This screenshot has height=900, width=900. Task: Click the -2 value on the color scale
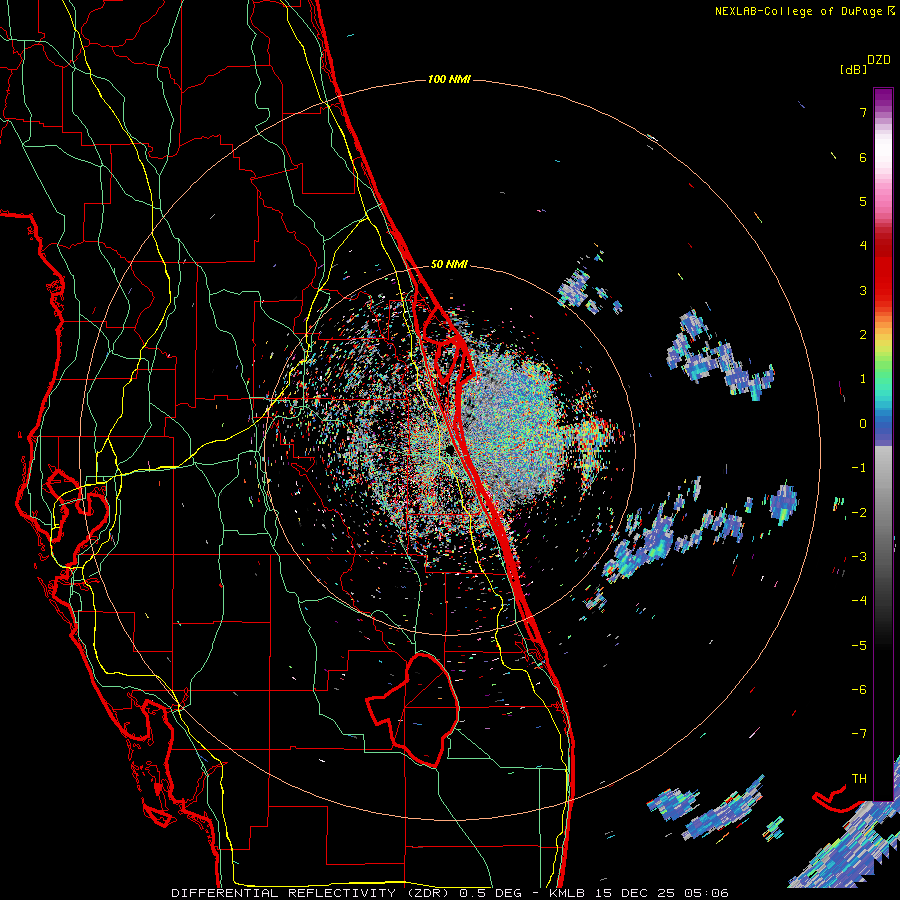tap(859, 512)
